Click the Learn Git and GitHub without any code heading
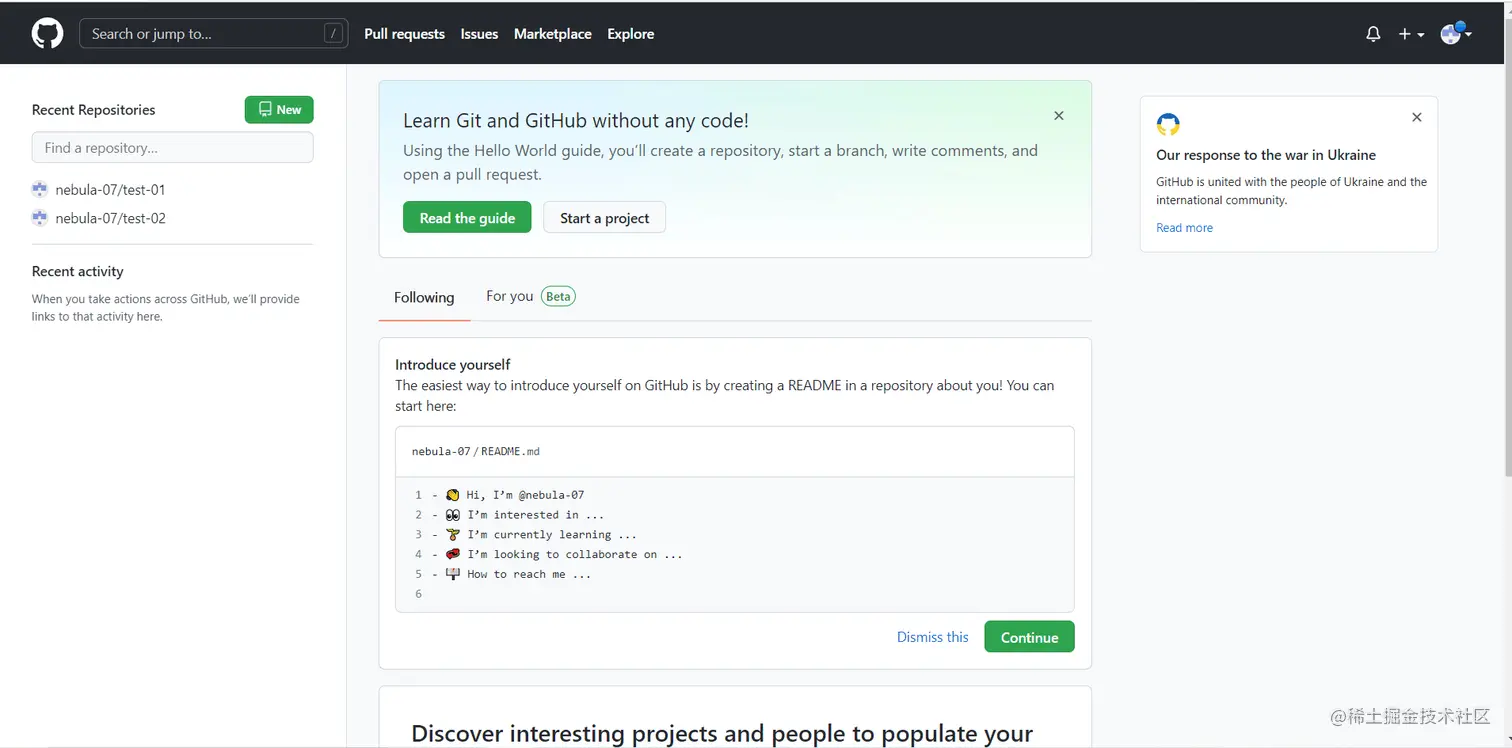The width and height of the screenshot is (1512, 748). (576, 121)
